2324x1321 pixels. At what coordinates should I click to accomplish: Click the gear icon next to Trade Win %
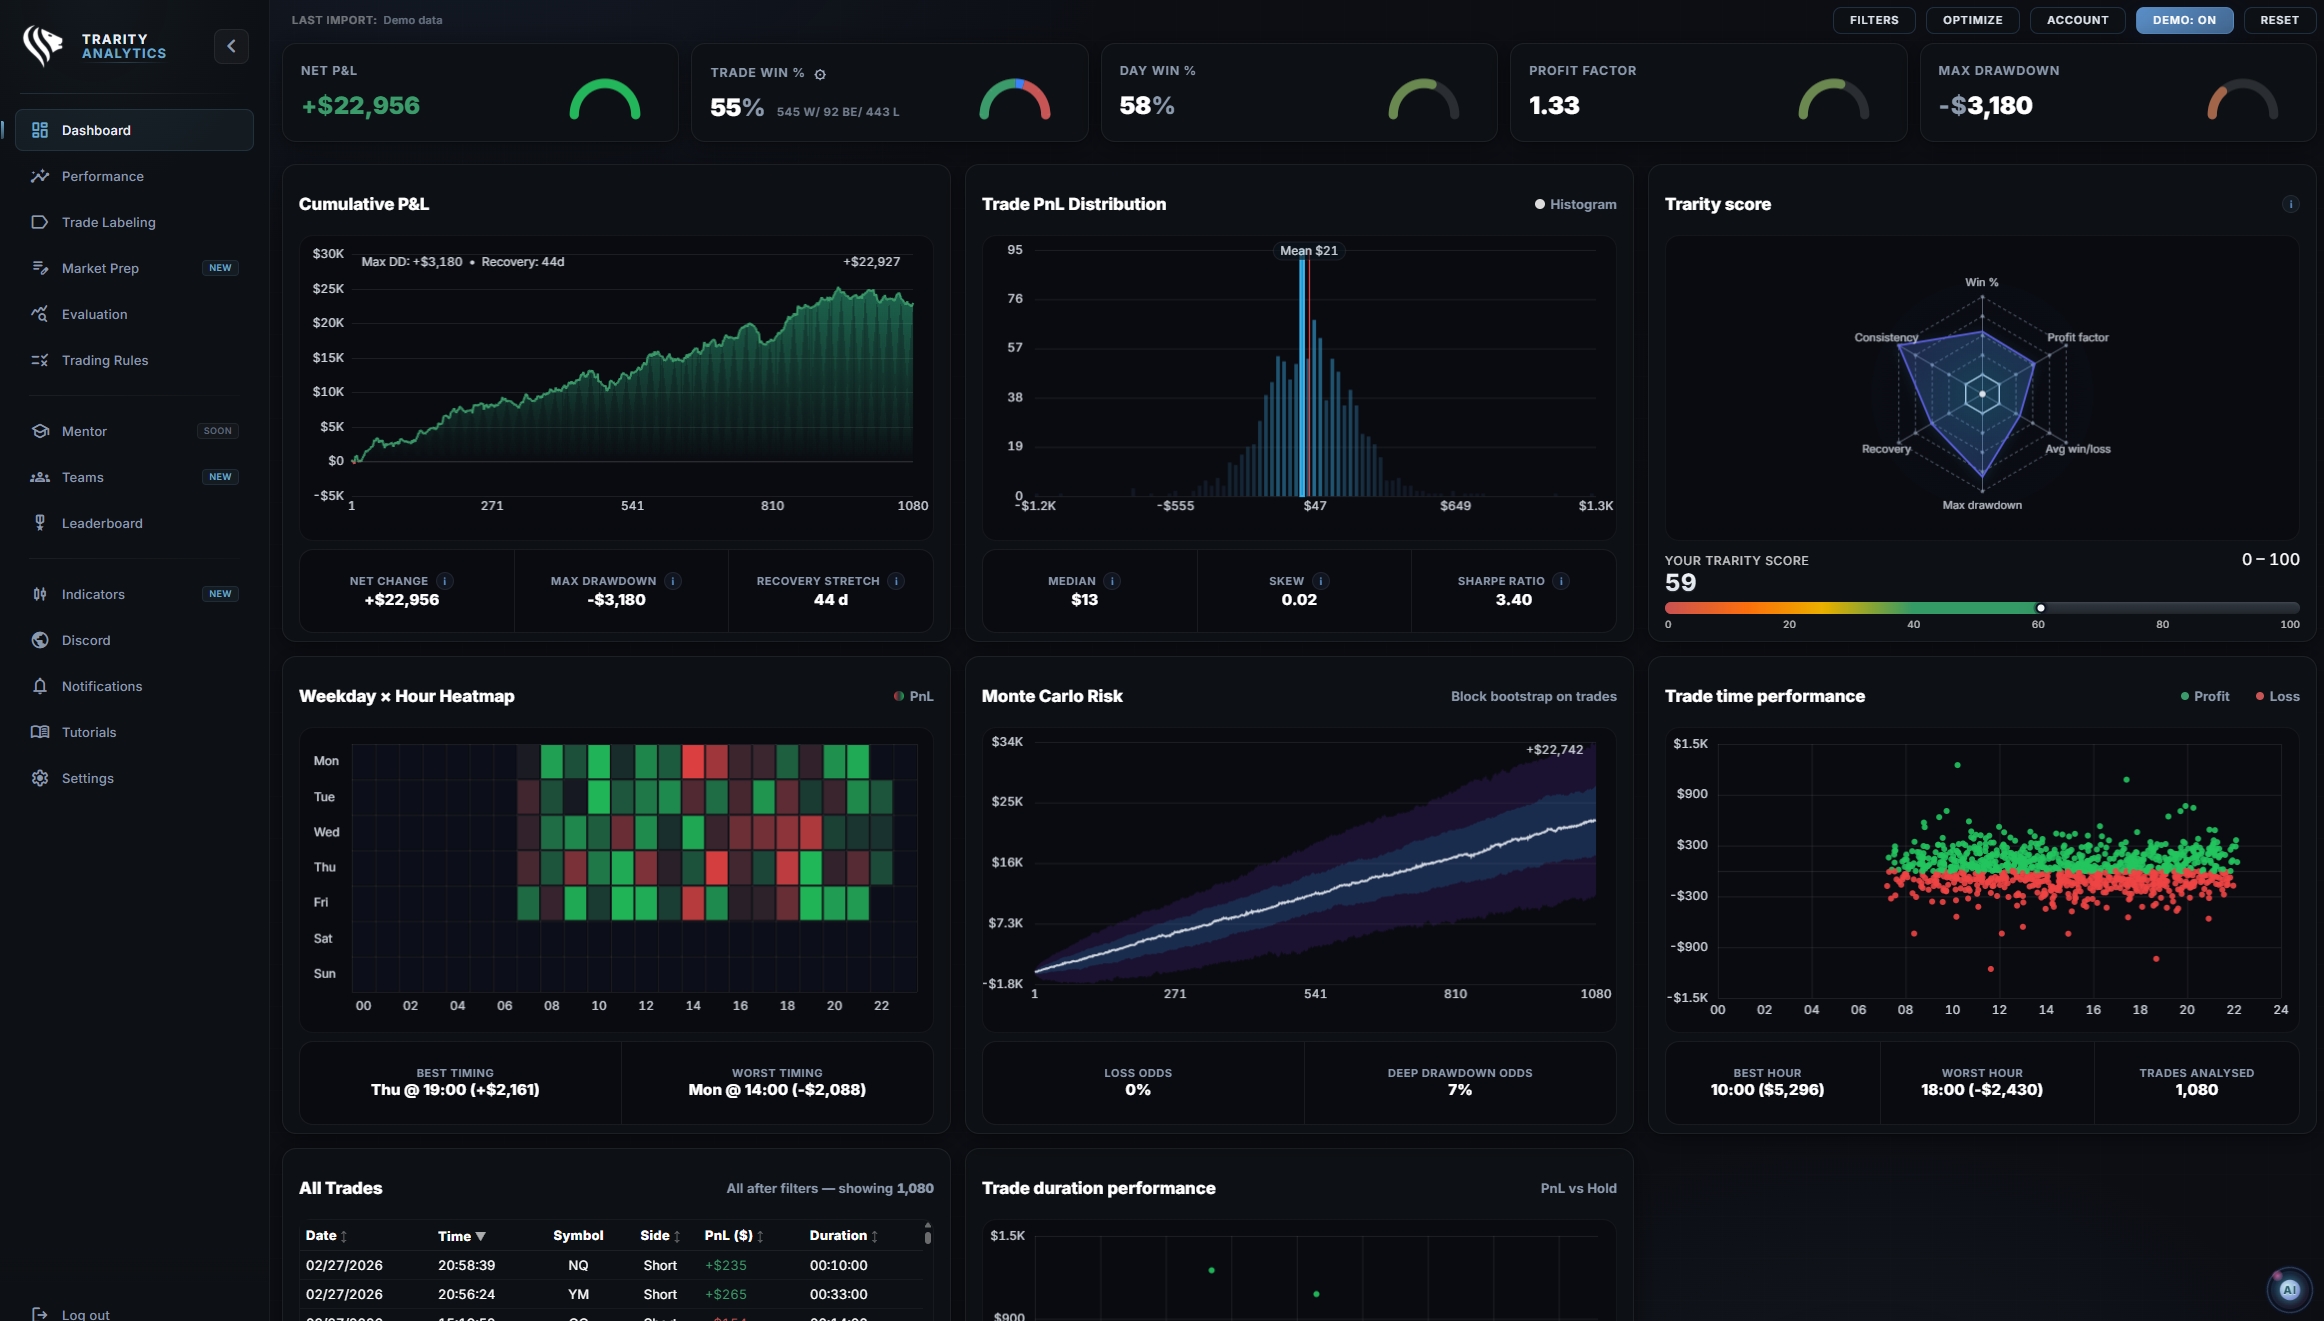pos(819,73)
